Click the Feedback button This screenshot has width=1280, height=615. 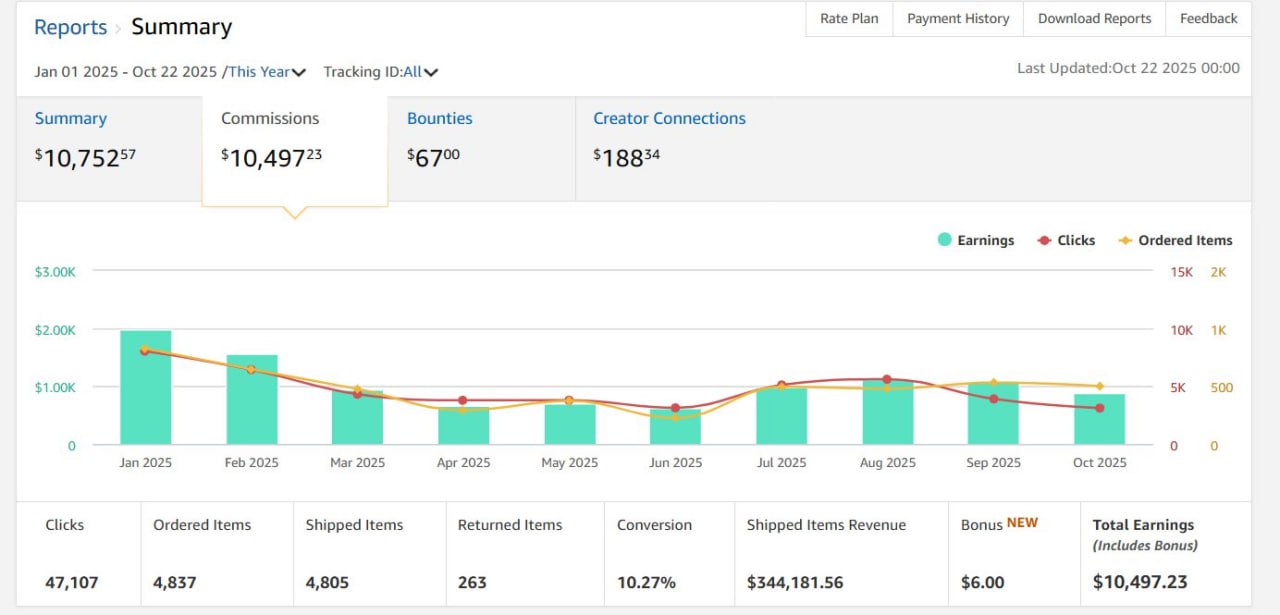point(1208,19)
